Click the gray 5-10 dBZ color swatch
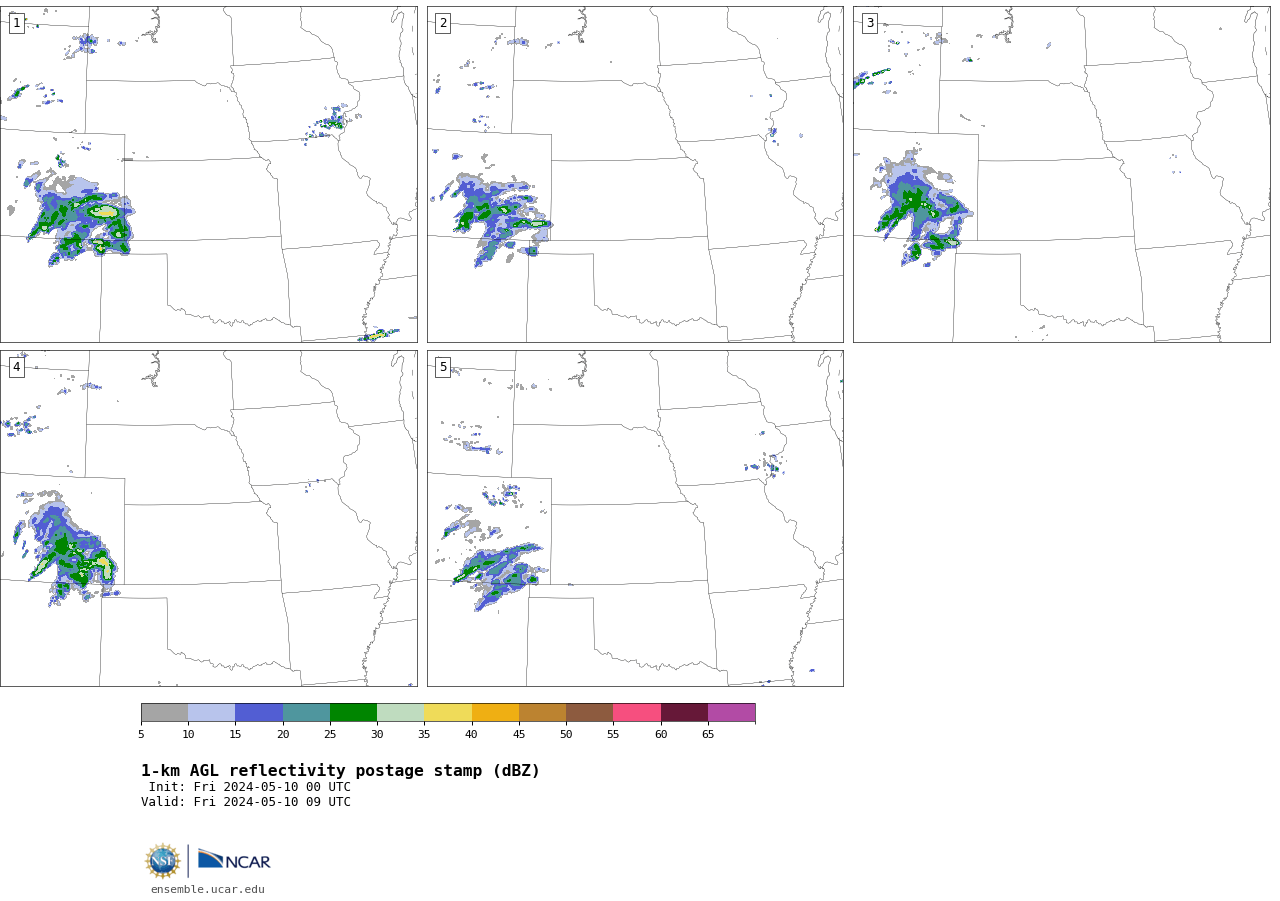This screenshot has height=901, width=1280. coord(164,713)
